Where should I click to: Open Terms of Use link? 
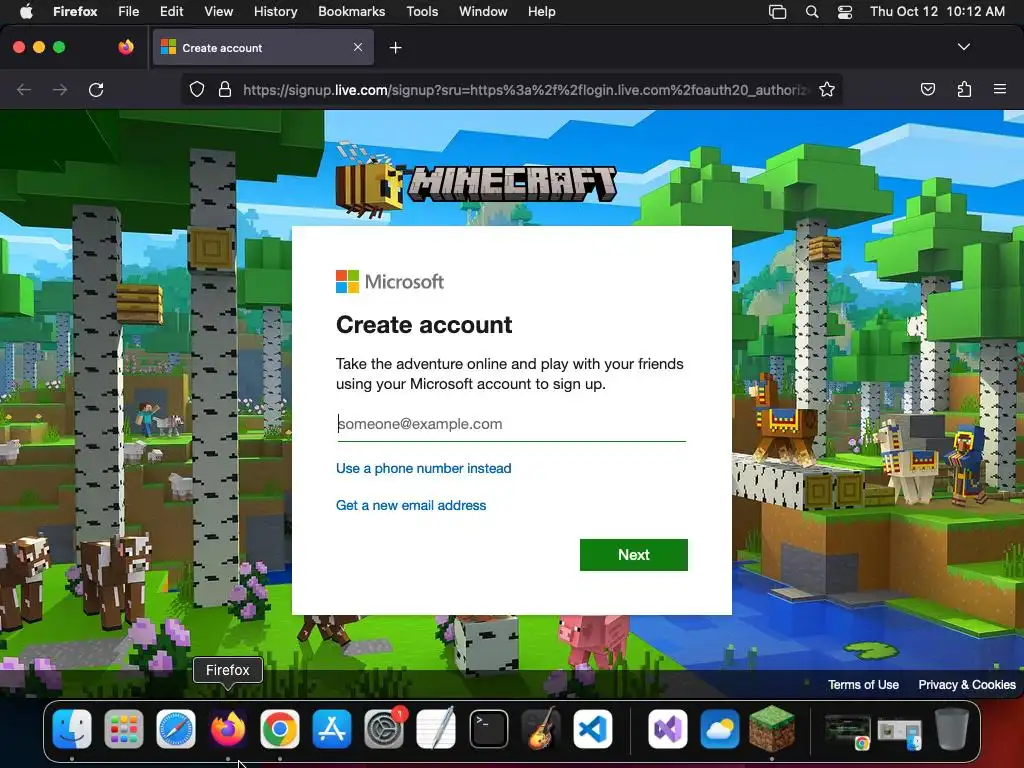pos(863,684)
